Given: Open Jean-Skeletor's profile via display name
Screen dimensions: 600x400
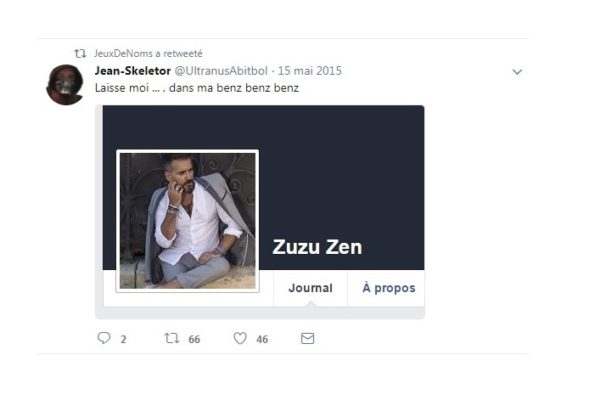Looking at the screenshot, I should [132, 71].
